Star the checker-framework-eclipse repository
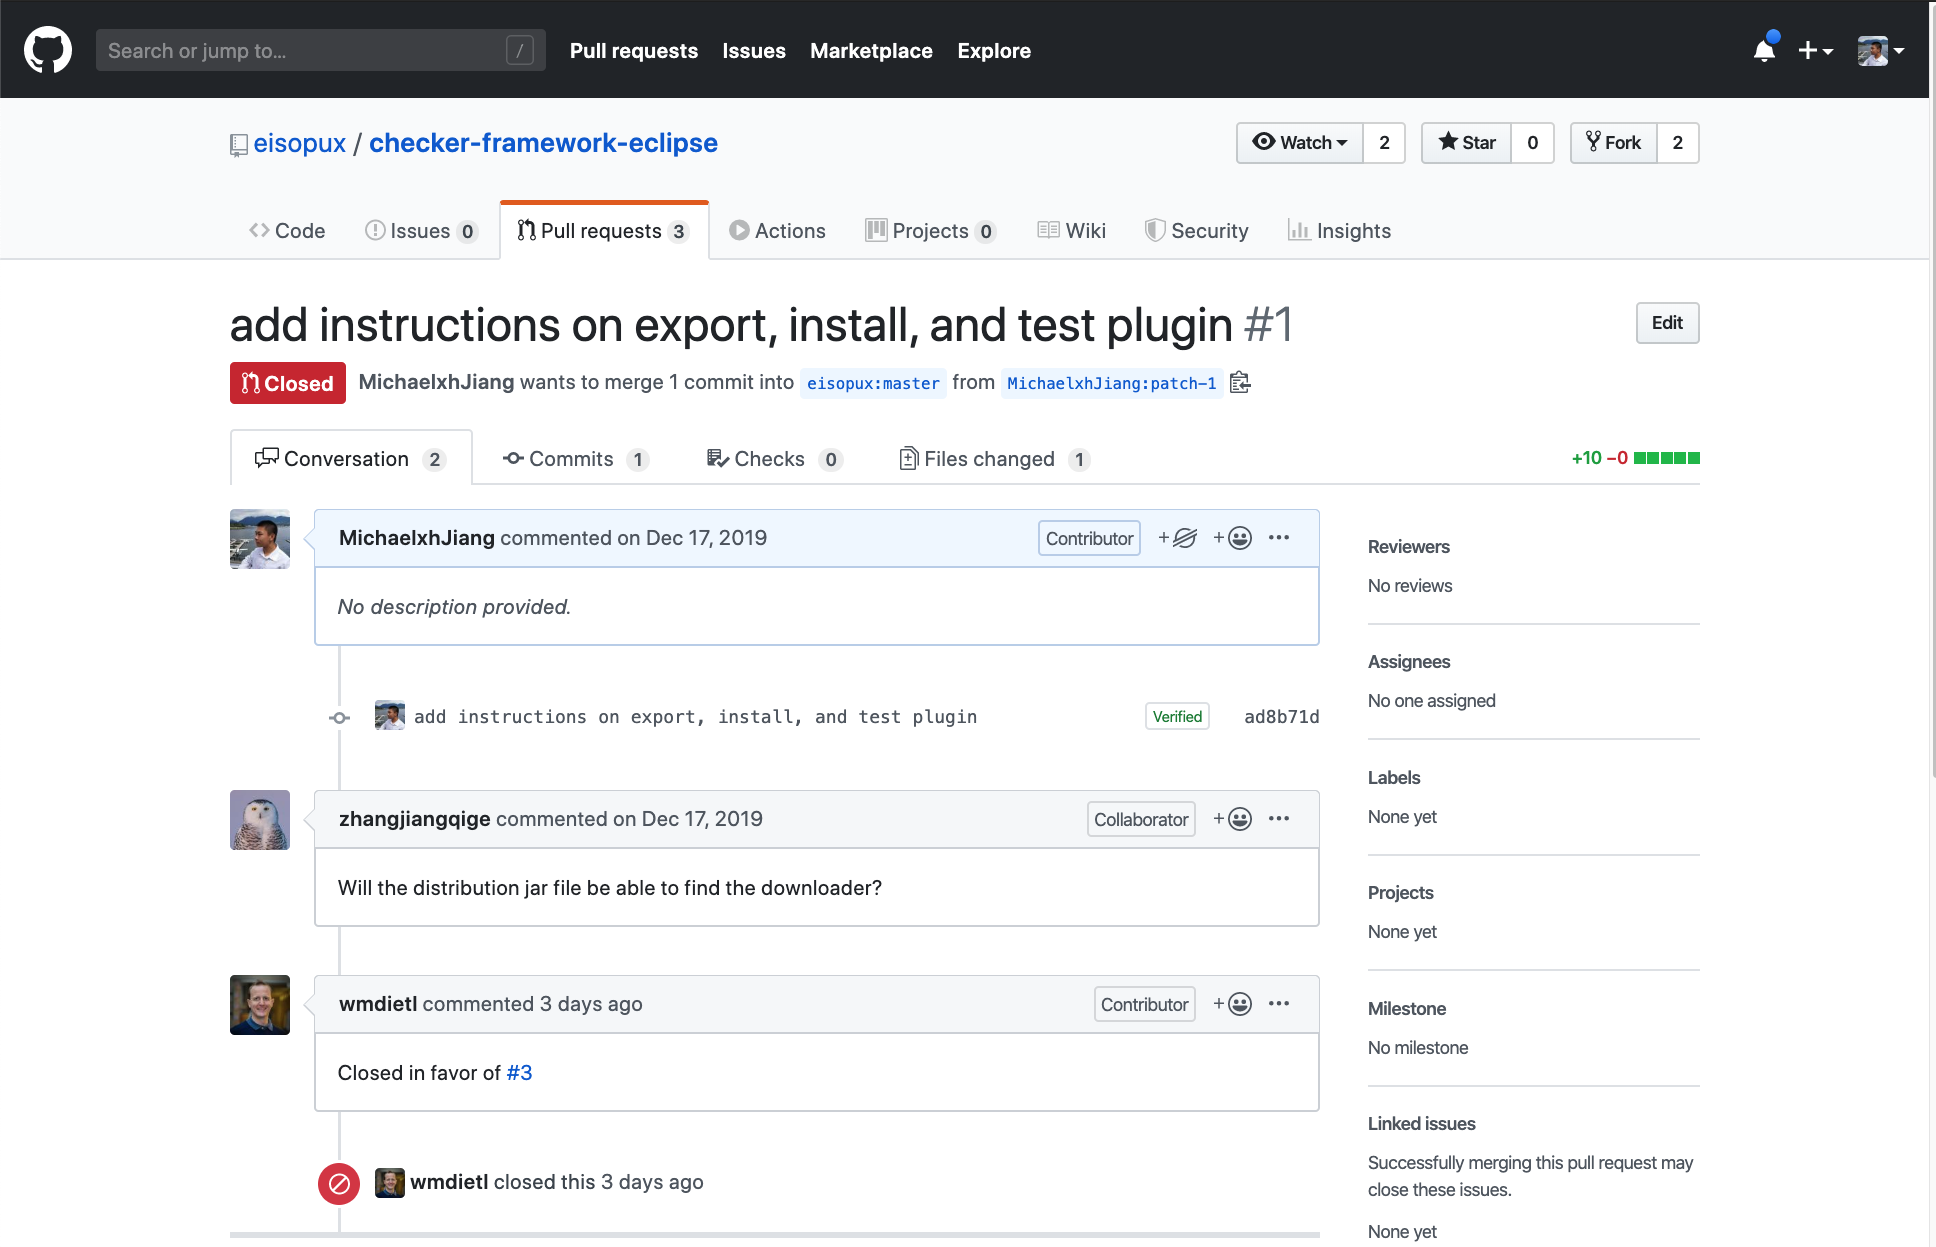 1466,143
